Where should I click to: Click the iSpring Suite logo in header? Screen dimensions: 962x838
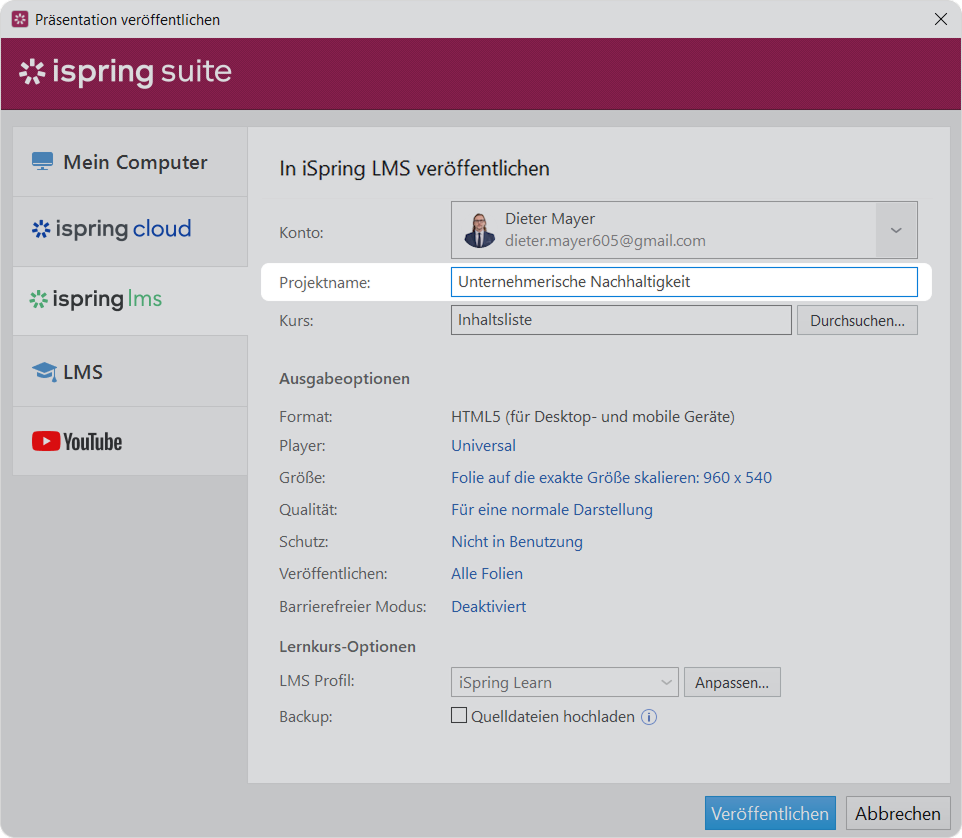[x=125, y=73]
